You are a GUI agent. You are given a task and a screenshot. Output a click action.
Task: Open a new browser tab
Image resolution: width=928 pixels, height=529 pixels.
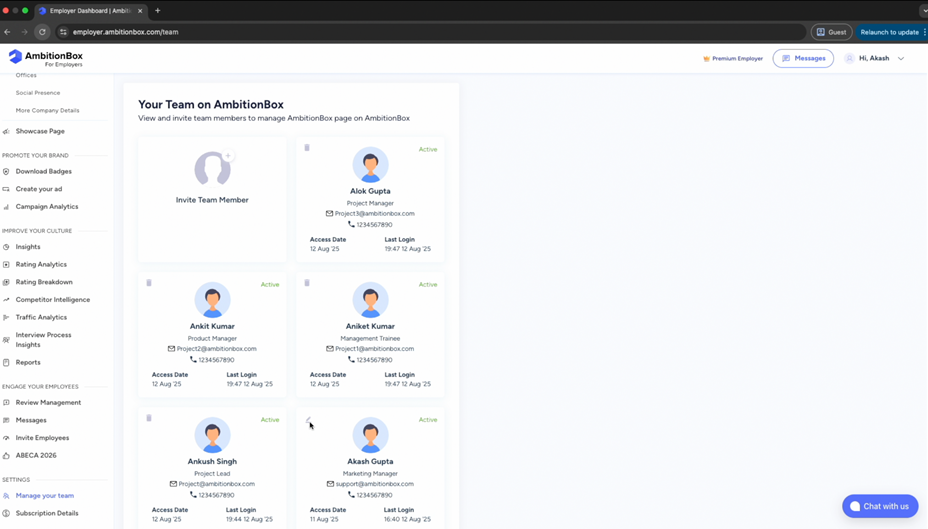pyautogui.click(x=157, y=11)
